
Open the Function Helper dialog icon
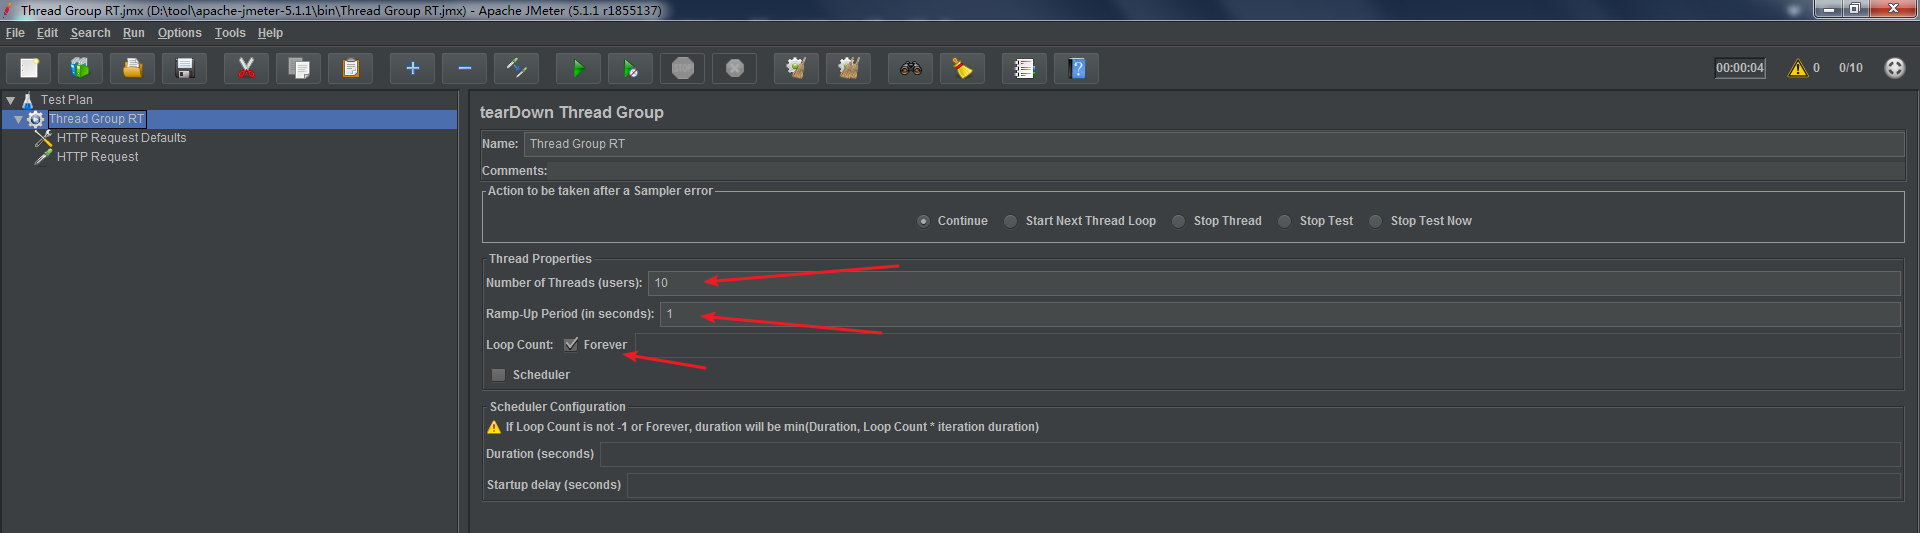(1024, 68)
